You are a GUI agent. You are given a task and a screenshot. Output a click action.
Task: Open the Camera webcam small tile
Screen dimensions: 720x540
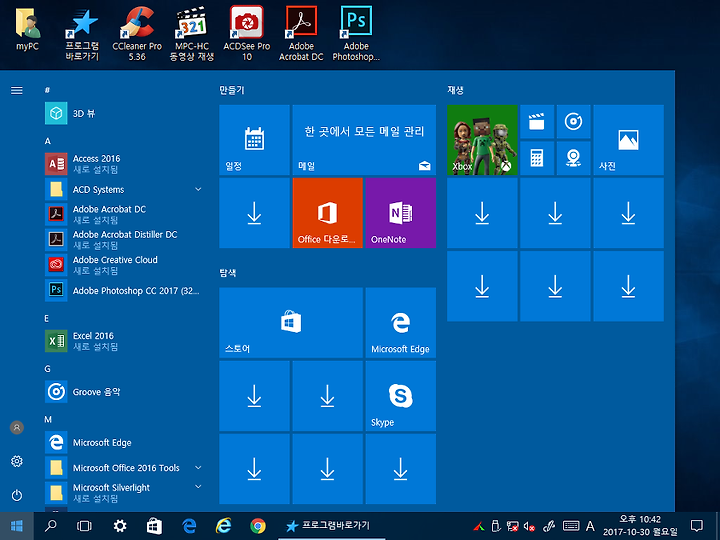click(x=574, y=158)
